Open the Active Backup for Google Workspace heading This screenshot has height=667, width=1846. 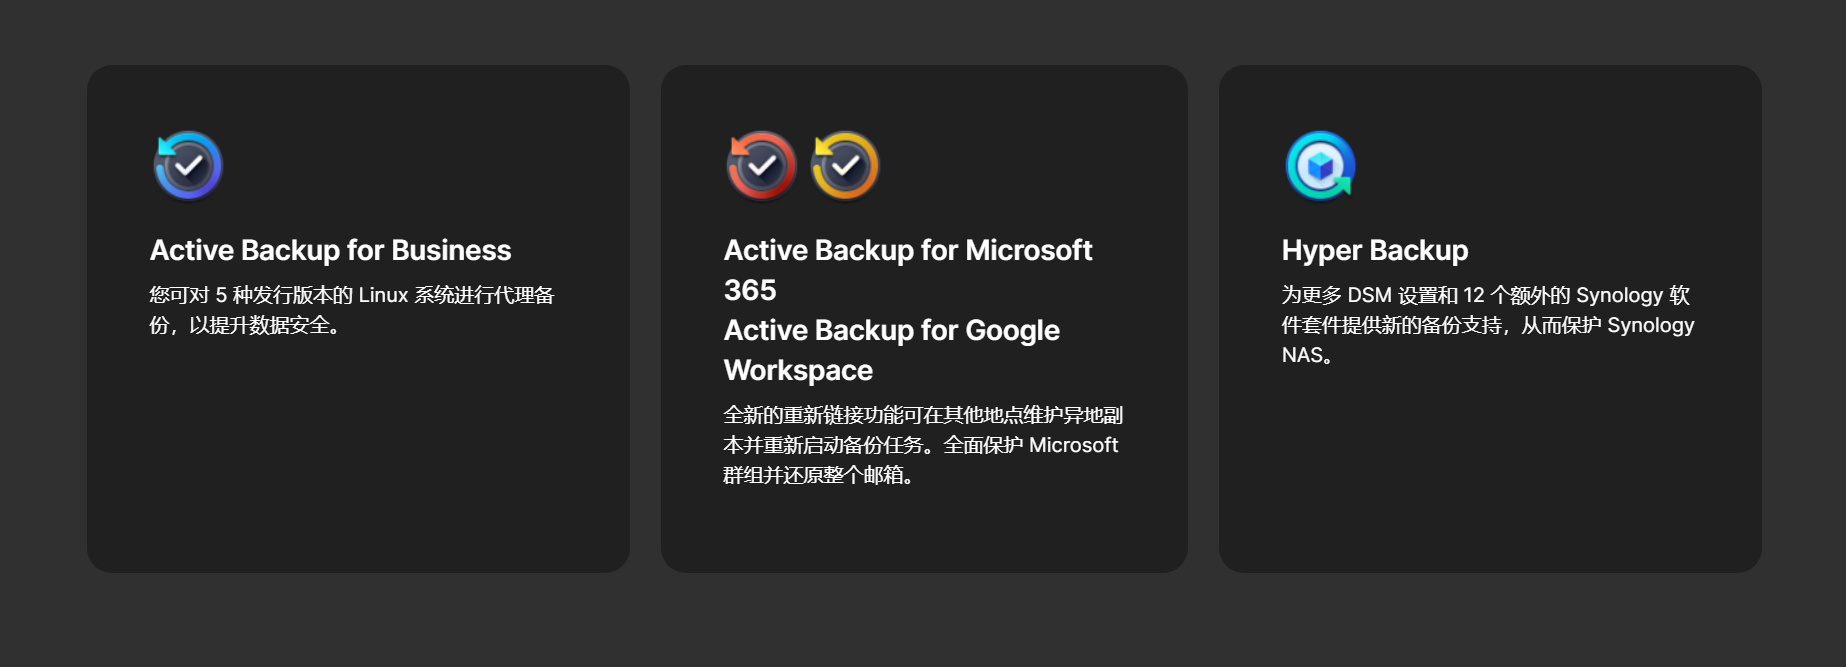(x=891, y=330)
